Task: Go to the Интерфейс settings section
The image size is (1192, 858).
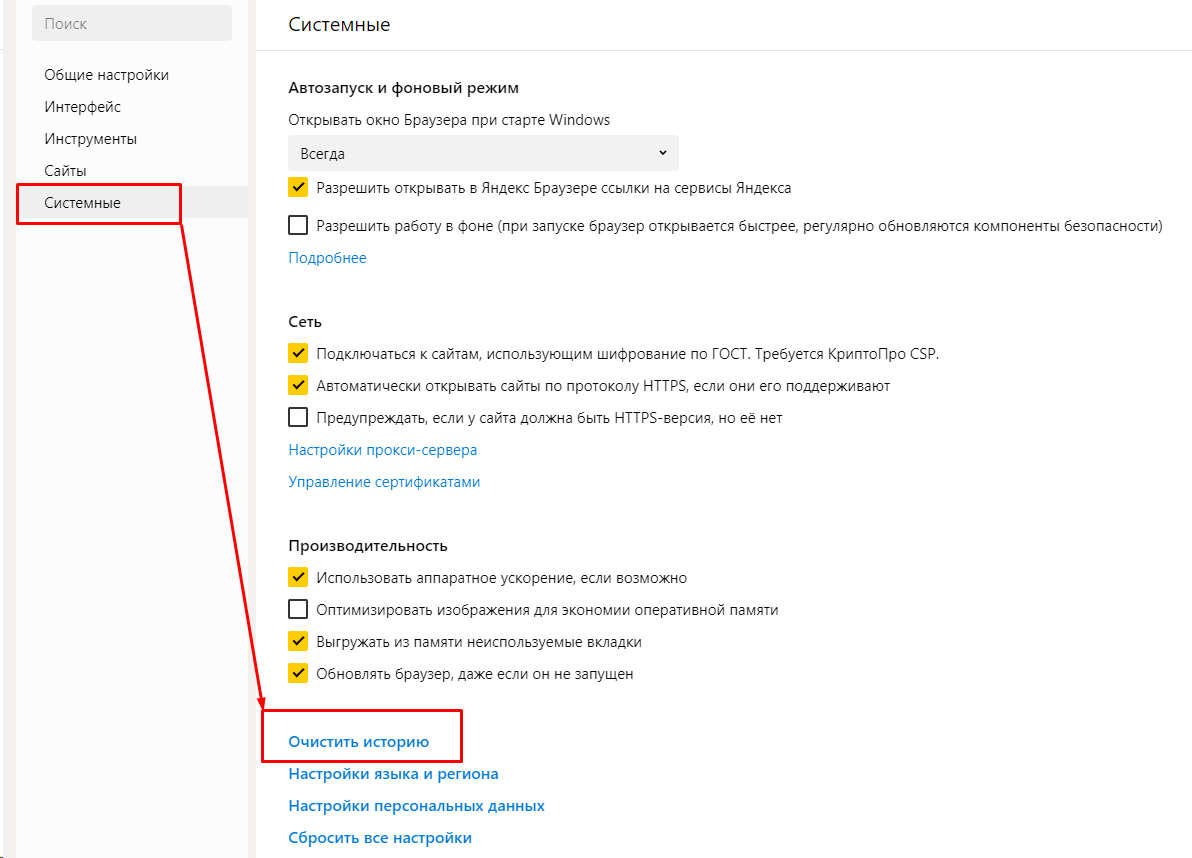Action: (82, 107)
